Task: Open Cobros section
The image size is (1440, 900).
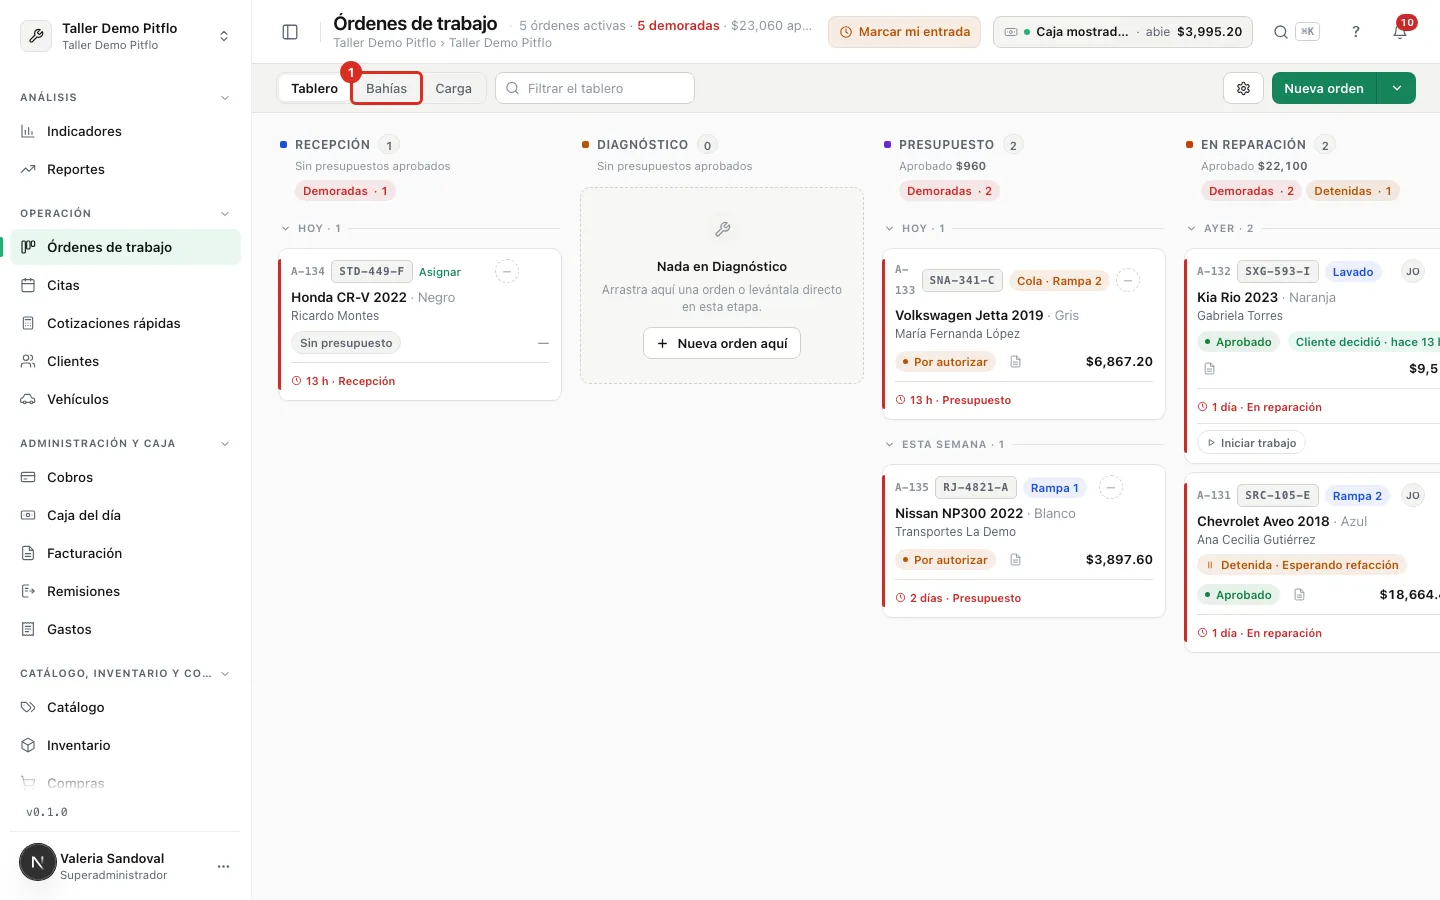Action: tap(125, 477)
